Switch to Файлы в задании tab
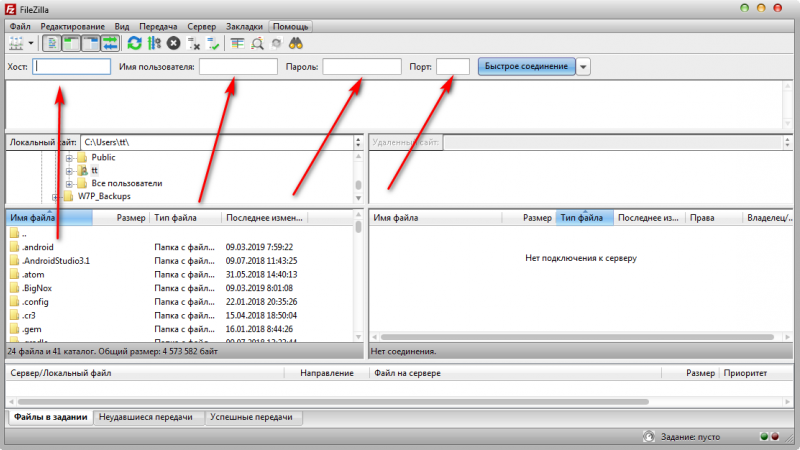800x450 pixels. coord(51,417)
